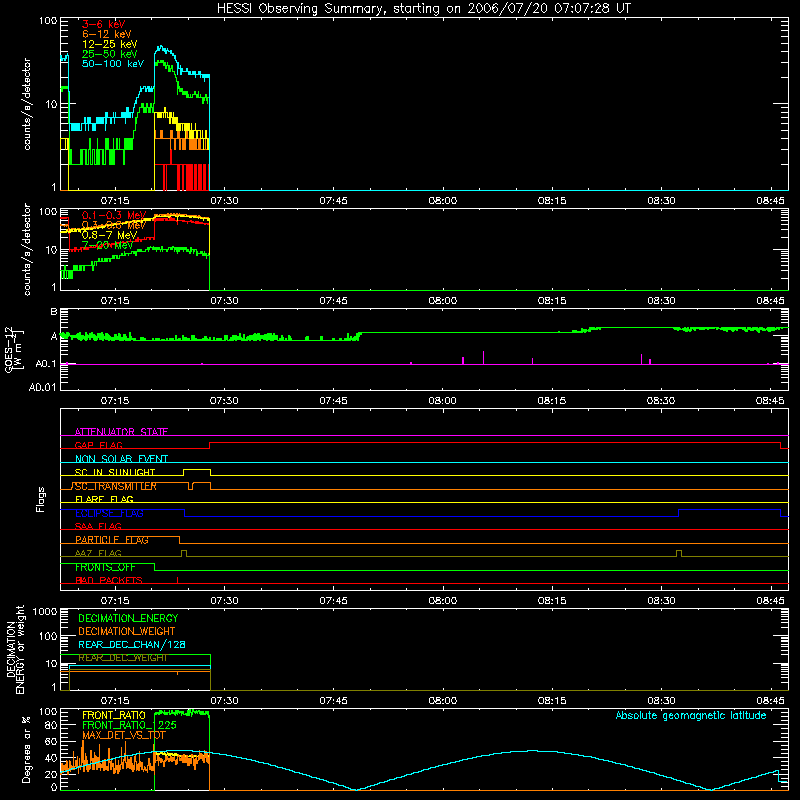Select the red '0.1-0.3 MeV' legend entry
Screen dimensions: 800x800
(114, 215)
